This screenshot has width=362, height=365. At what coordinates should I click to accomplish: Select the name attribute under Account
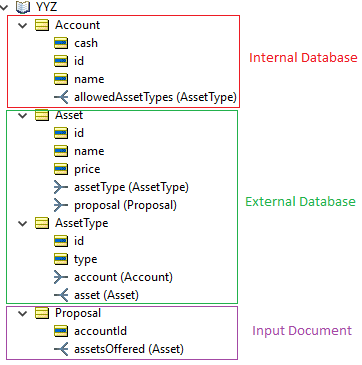pyautogui.click(x=89, y=79)
